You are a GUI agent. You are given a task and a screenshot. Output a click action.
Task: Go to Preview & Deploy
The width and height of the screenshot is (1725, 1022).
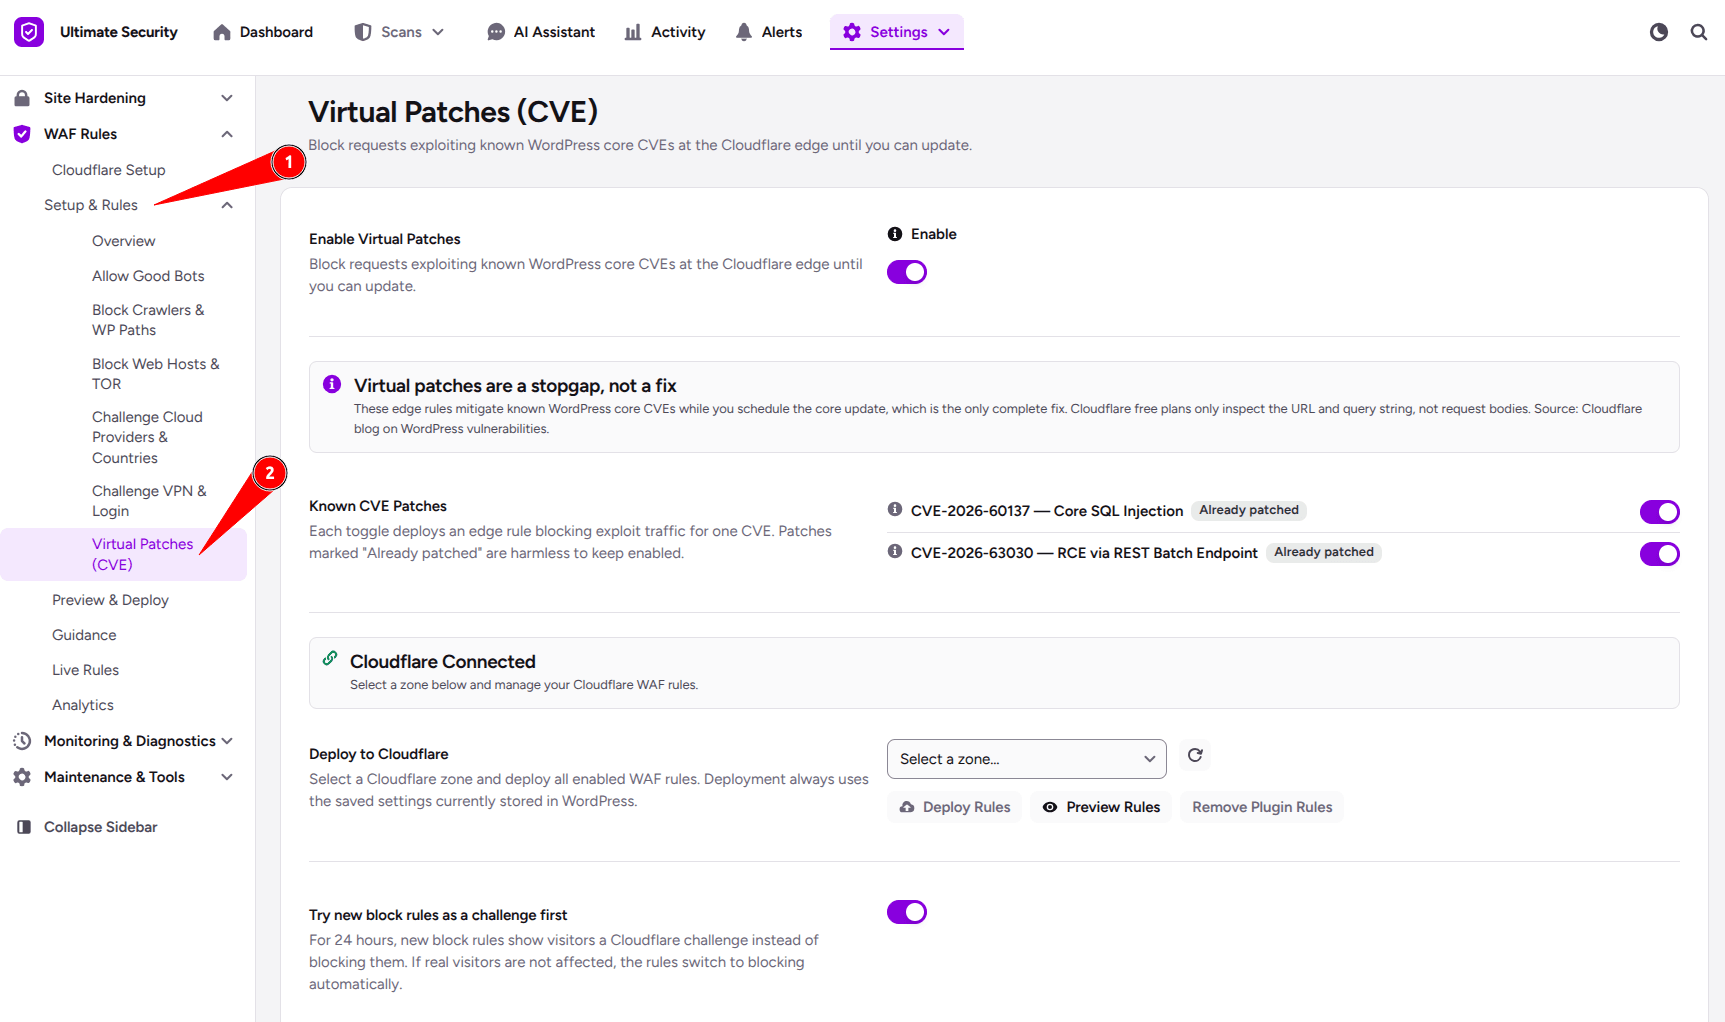[110, 600]
